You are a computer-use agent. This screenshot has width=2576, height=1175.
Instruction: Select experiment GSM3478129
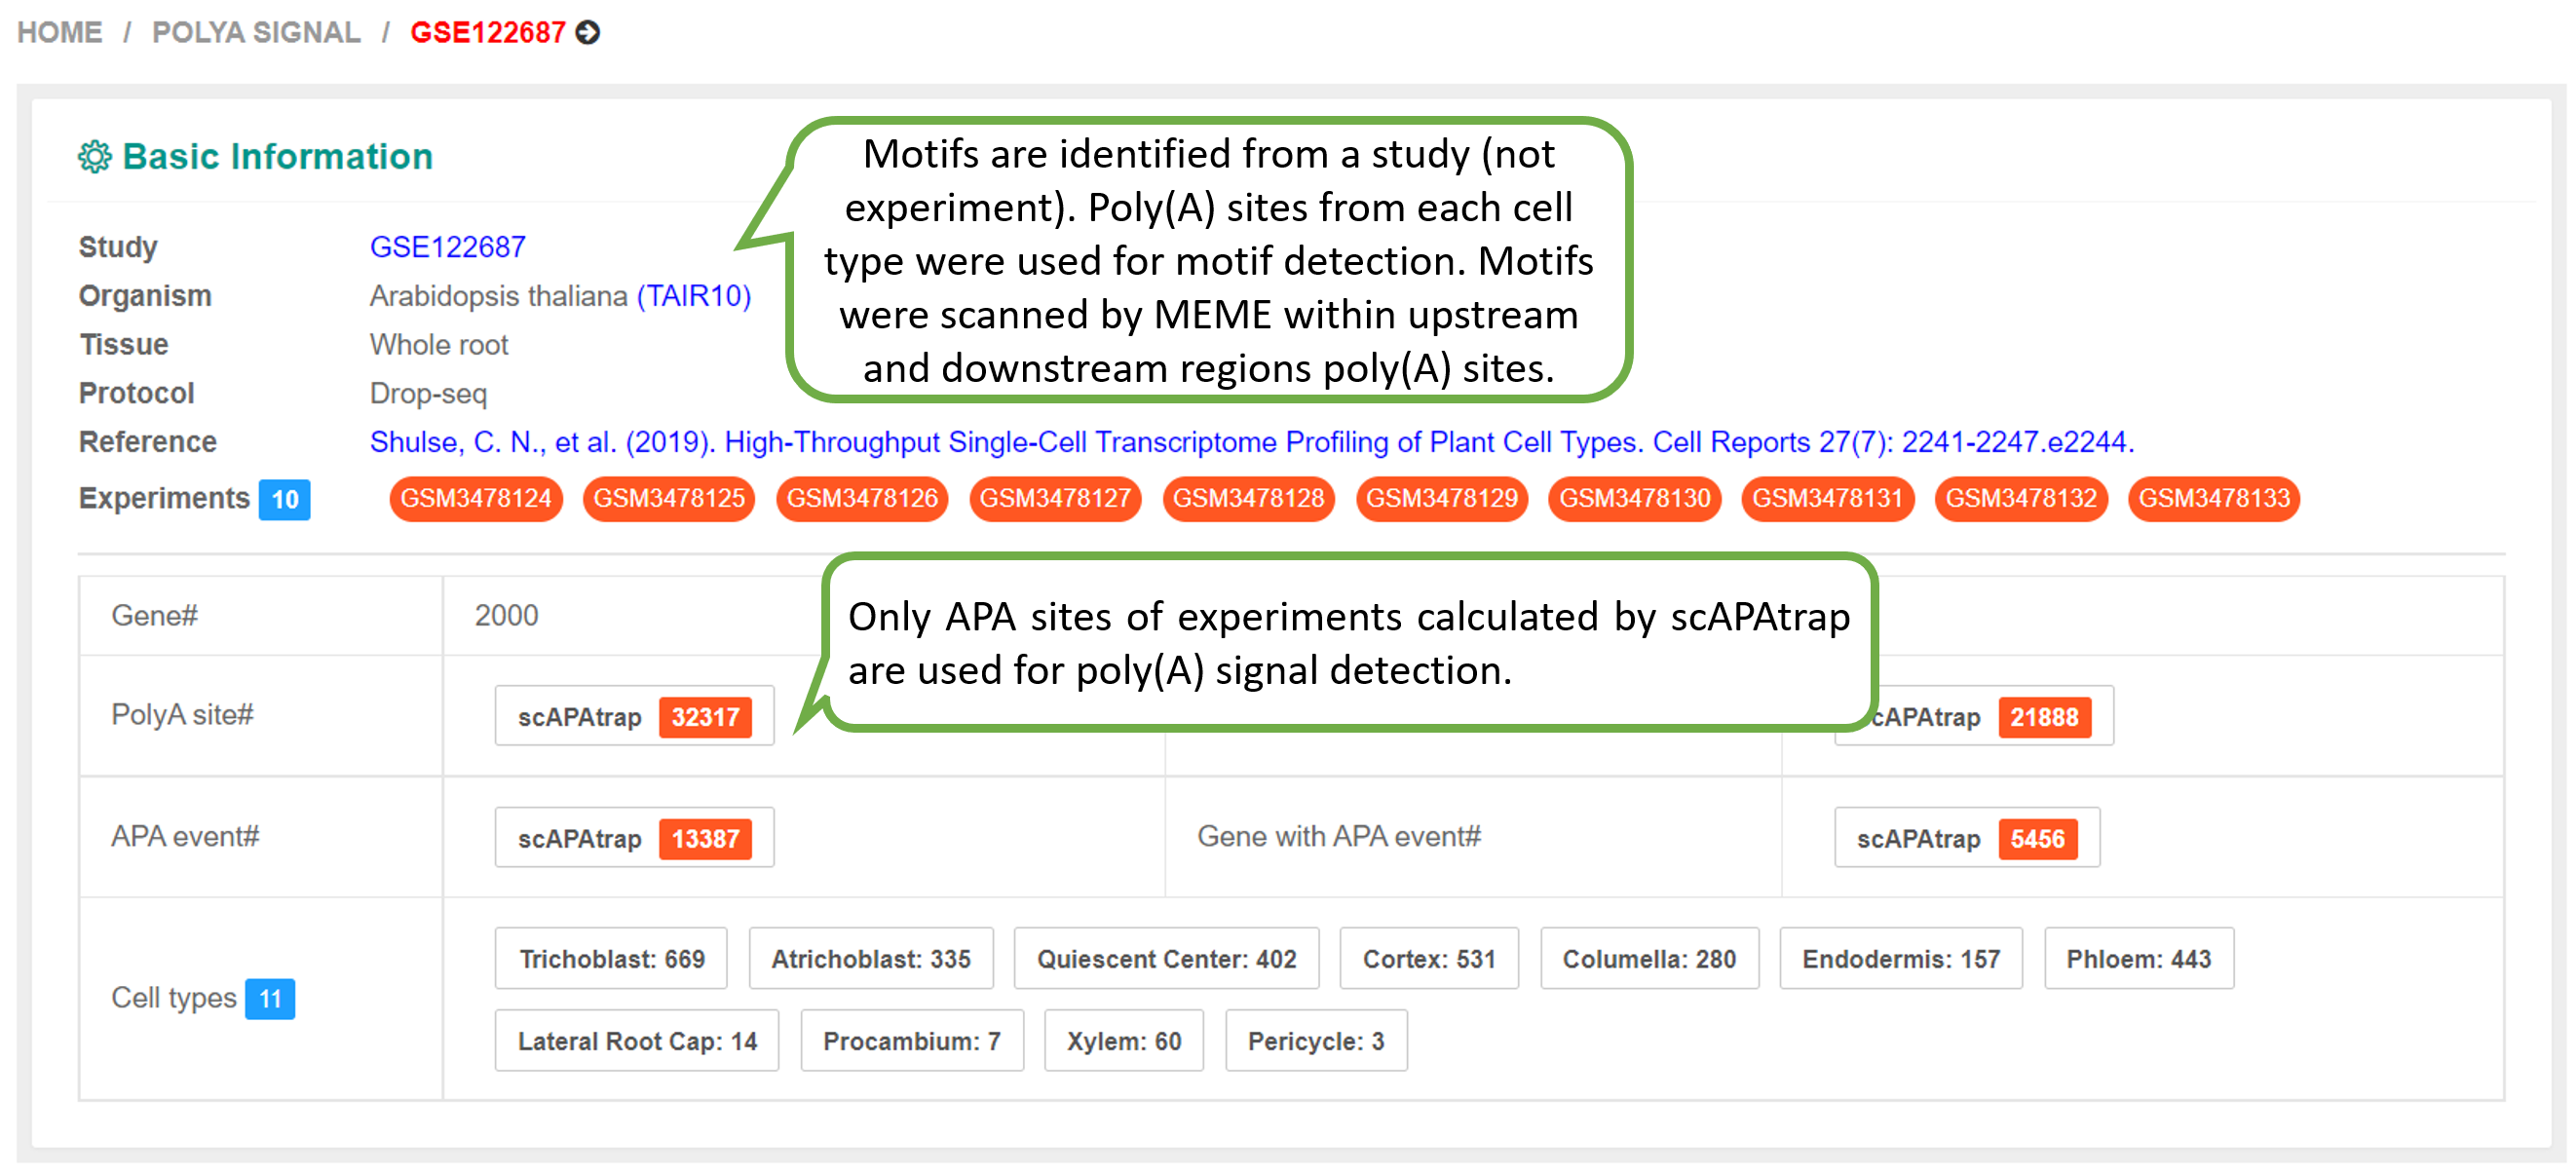coord(1442,498)
